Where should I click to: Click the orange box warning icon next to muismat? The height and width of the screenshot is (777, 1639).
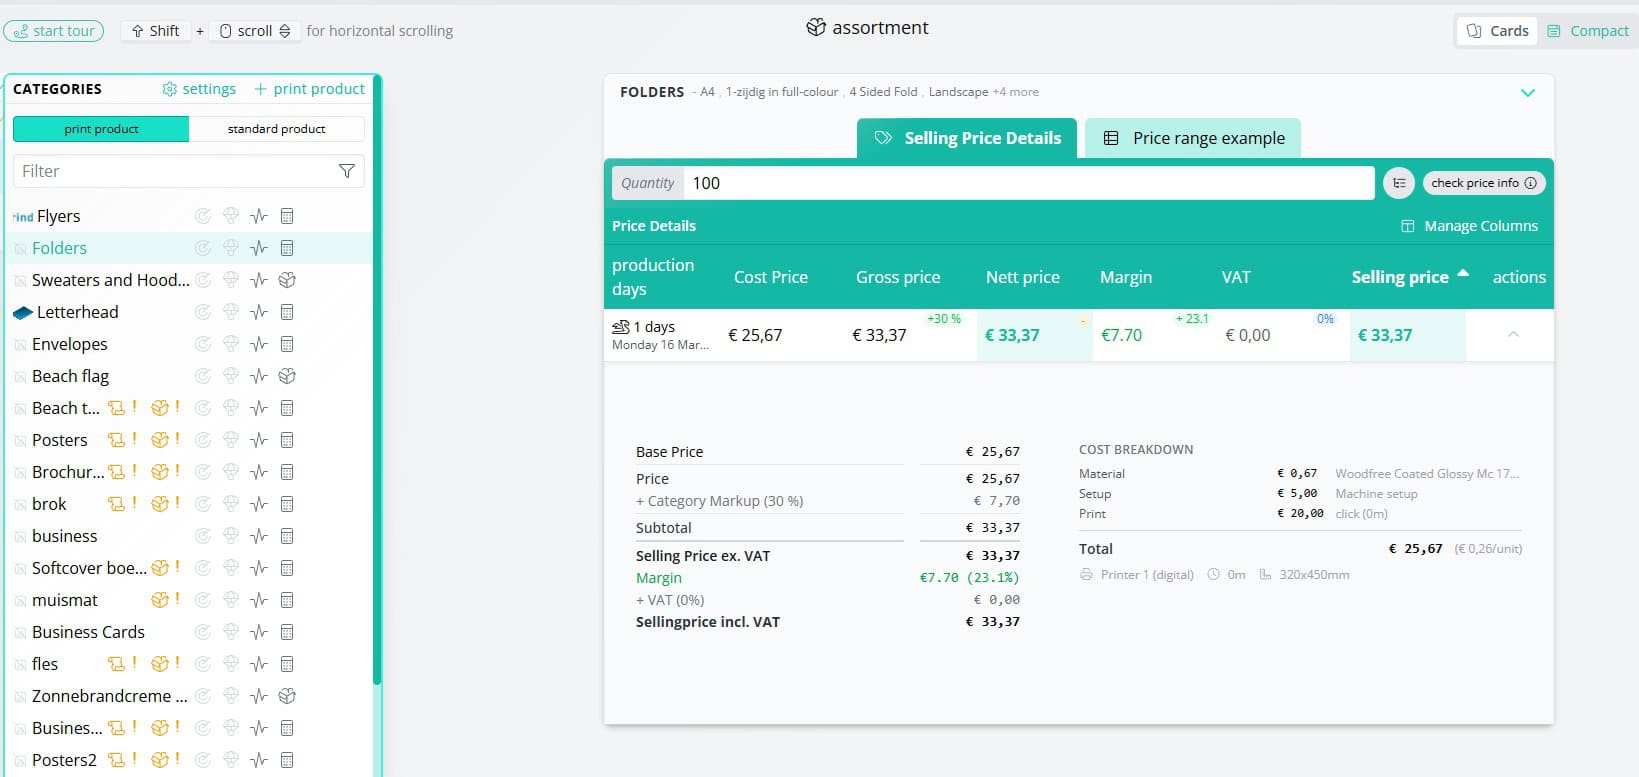pyautogui.click(x=160, y=600)
